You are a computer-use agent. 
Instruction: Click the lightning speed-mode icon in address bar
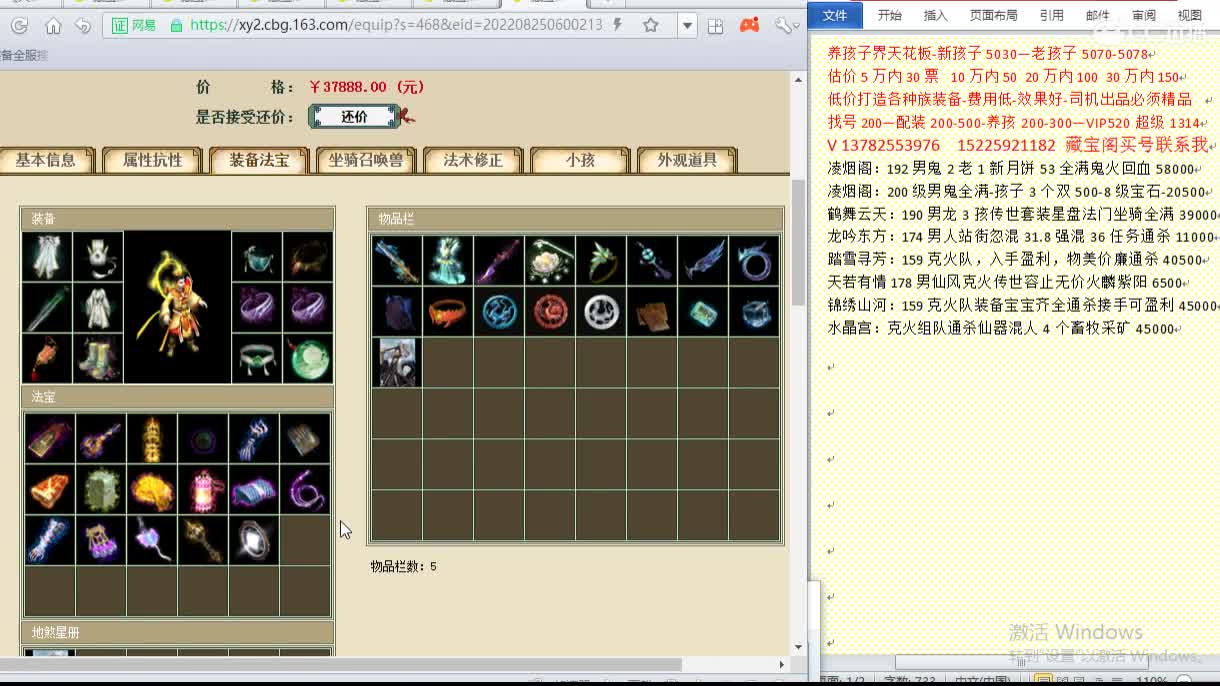coord(618,25)
